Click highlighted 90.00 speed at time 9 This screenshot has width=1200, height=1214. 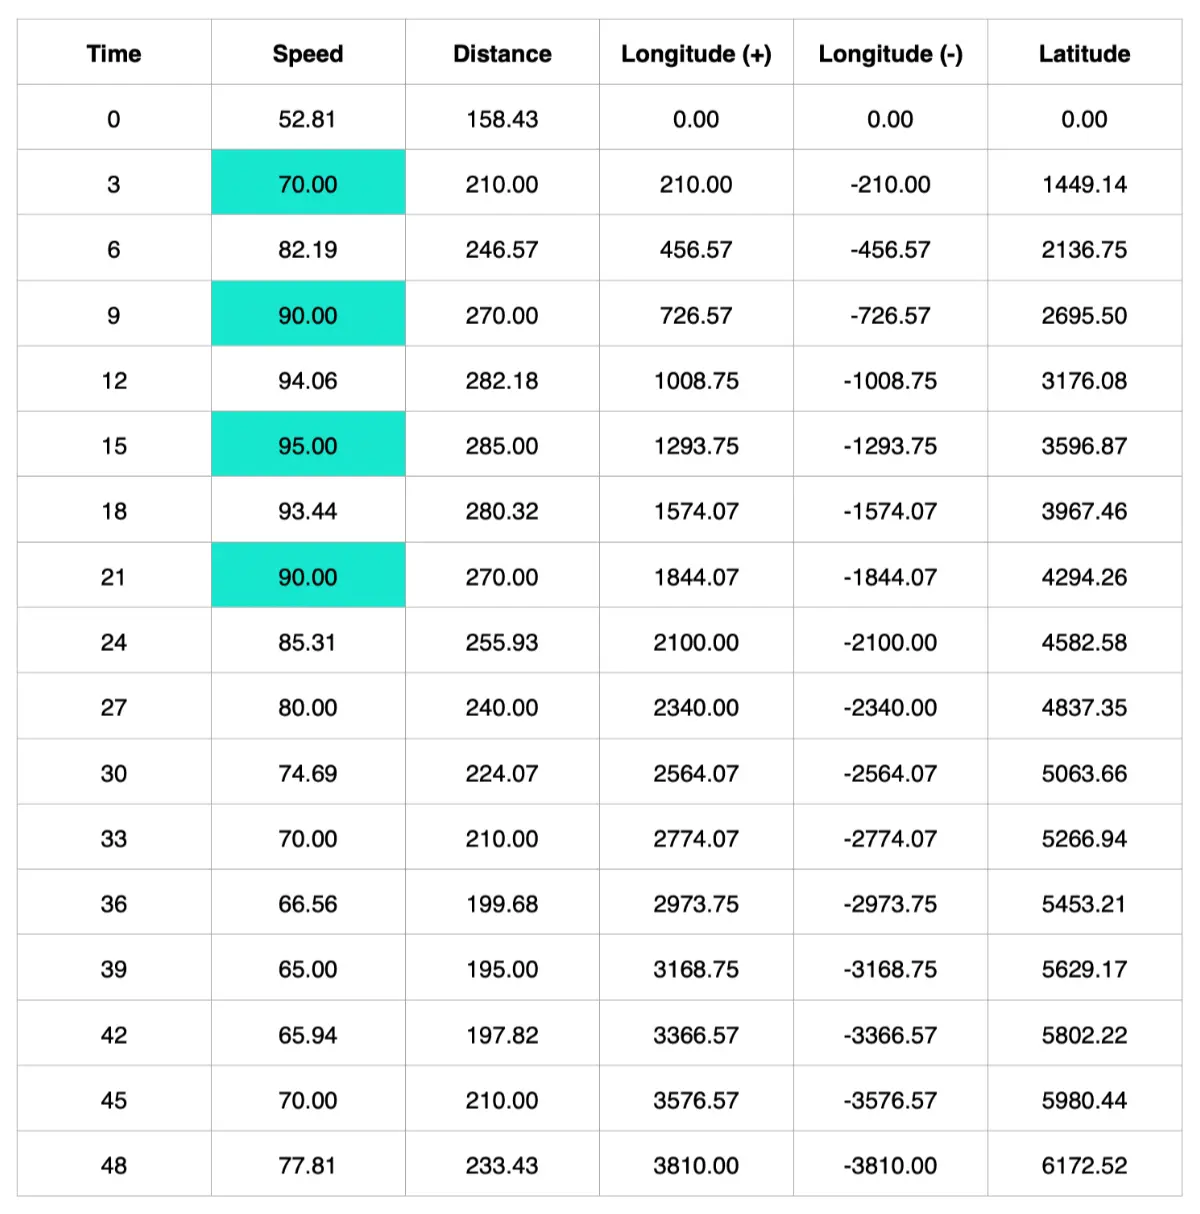pyautogui.click(x=308, y=315)
